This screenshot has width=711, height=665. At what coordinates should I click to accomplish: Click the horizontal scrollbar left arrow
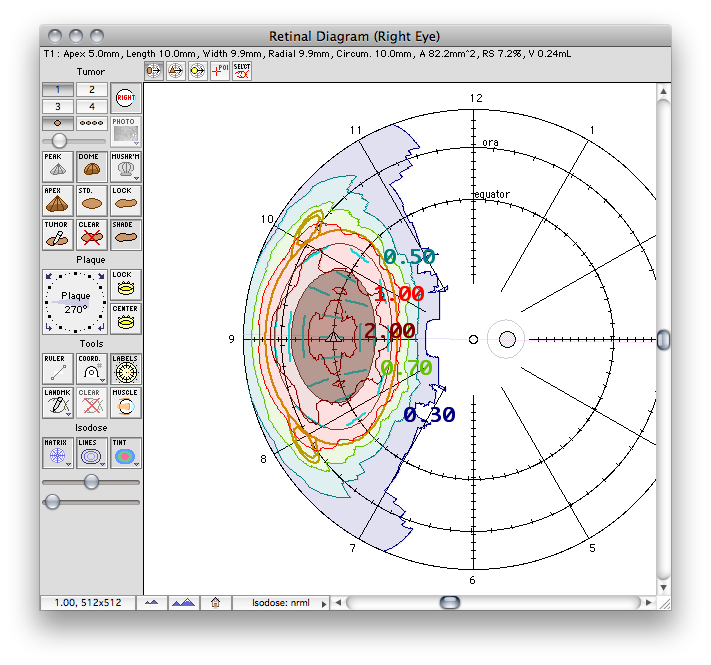pyautogui.click(x=338, y=603)
